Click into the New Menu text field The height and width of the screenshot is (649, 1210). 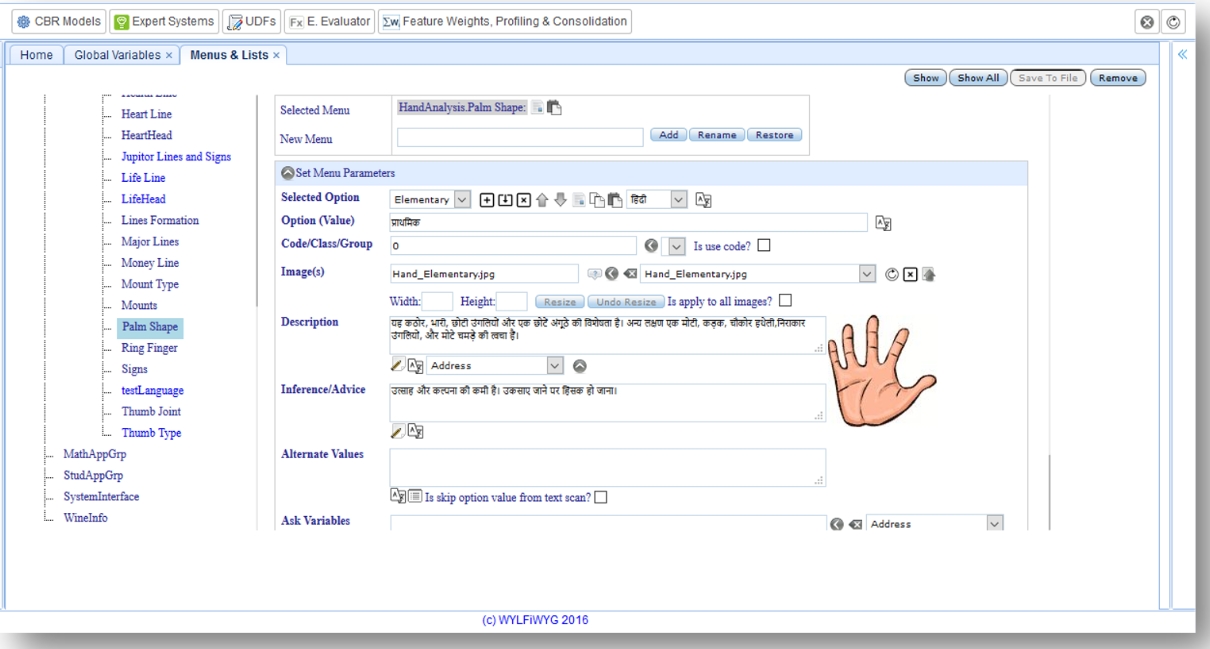pos(520,137)
